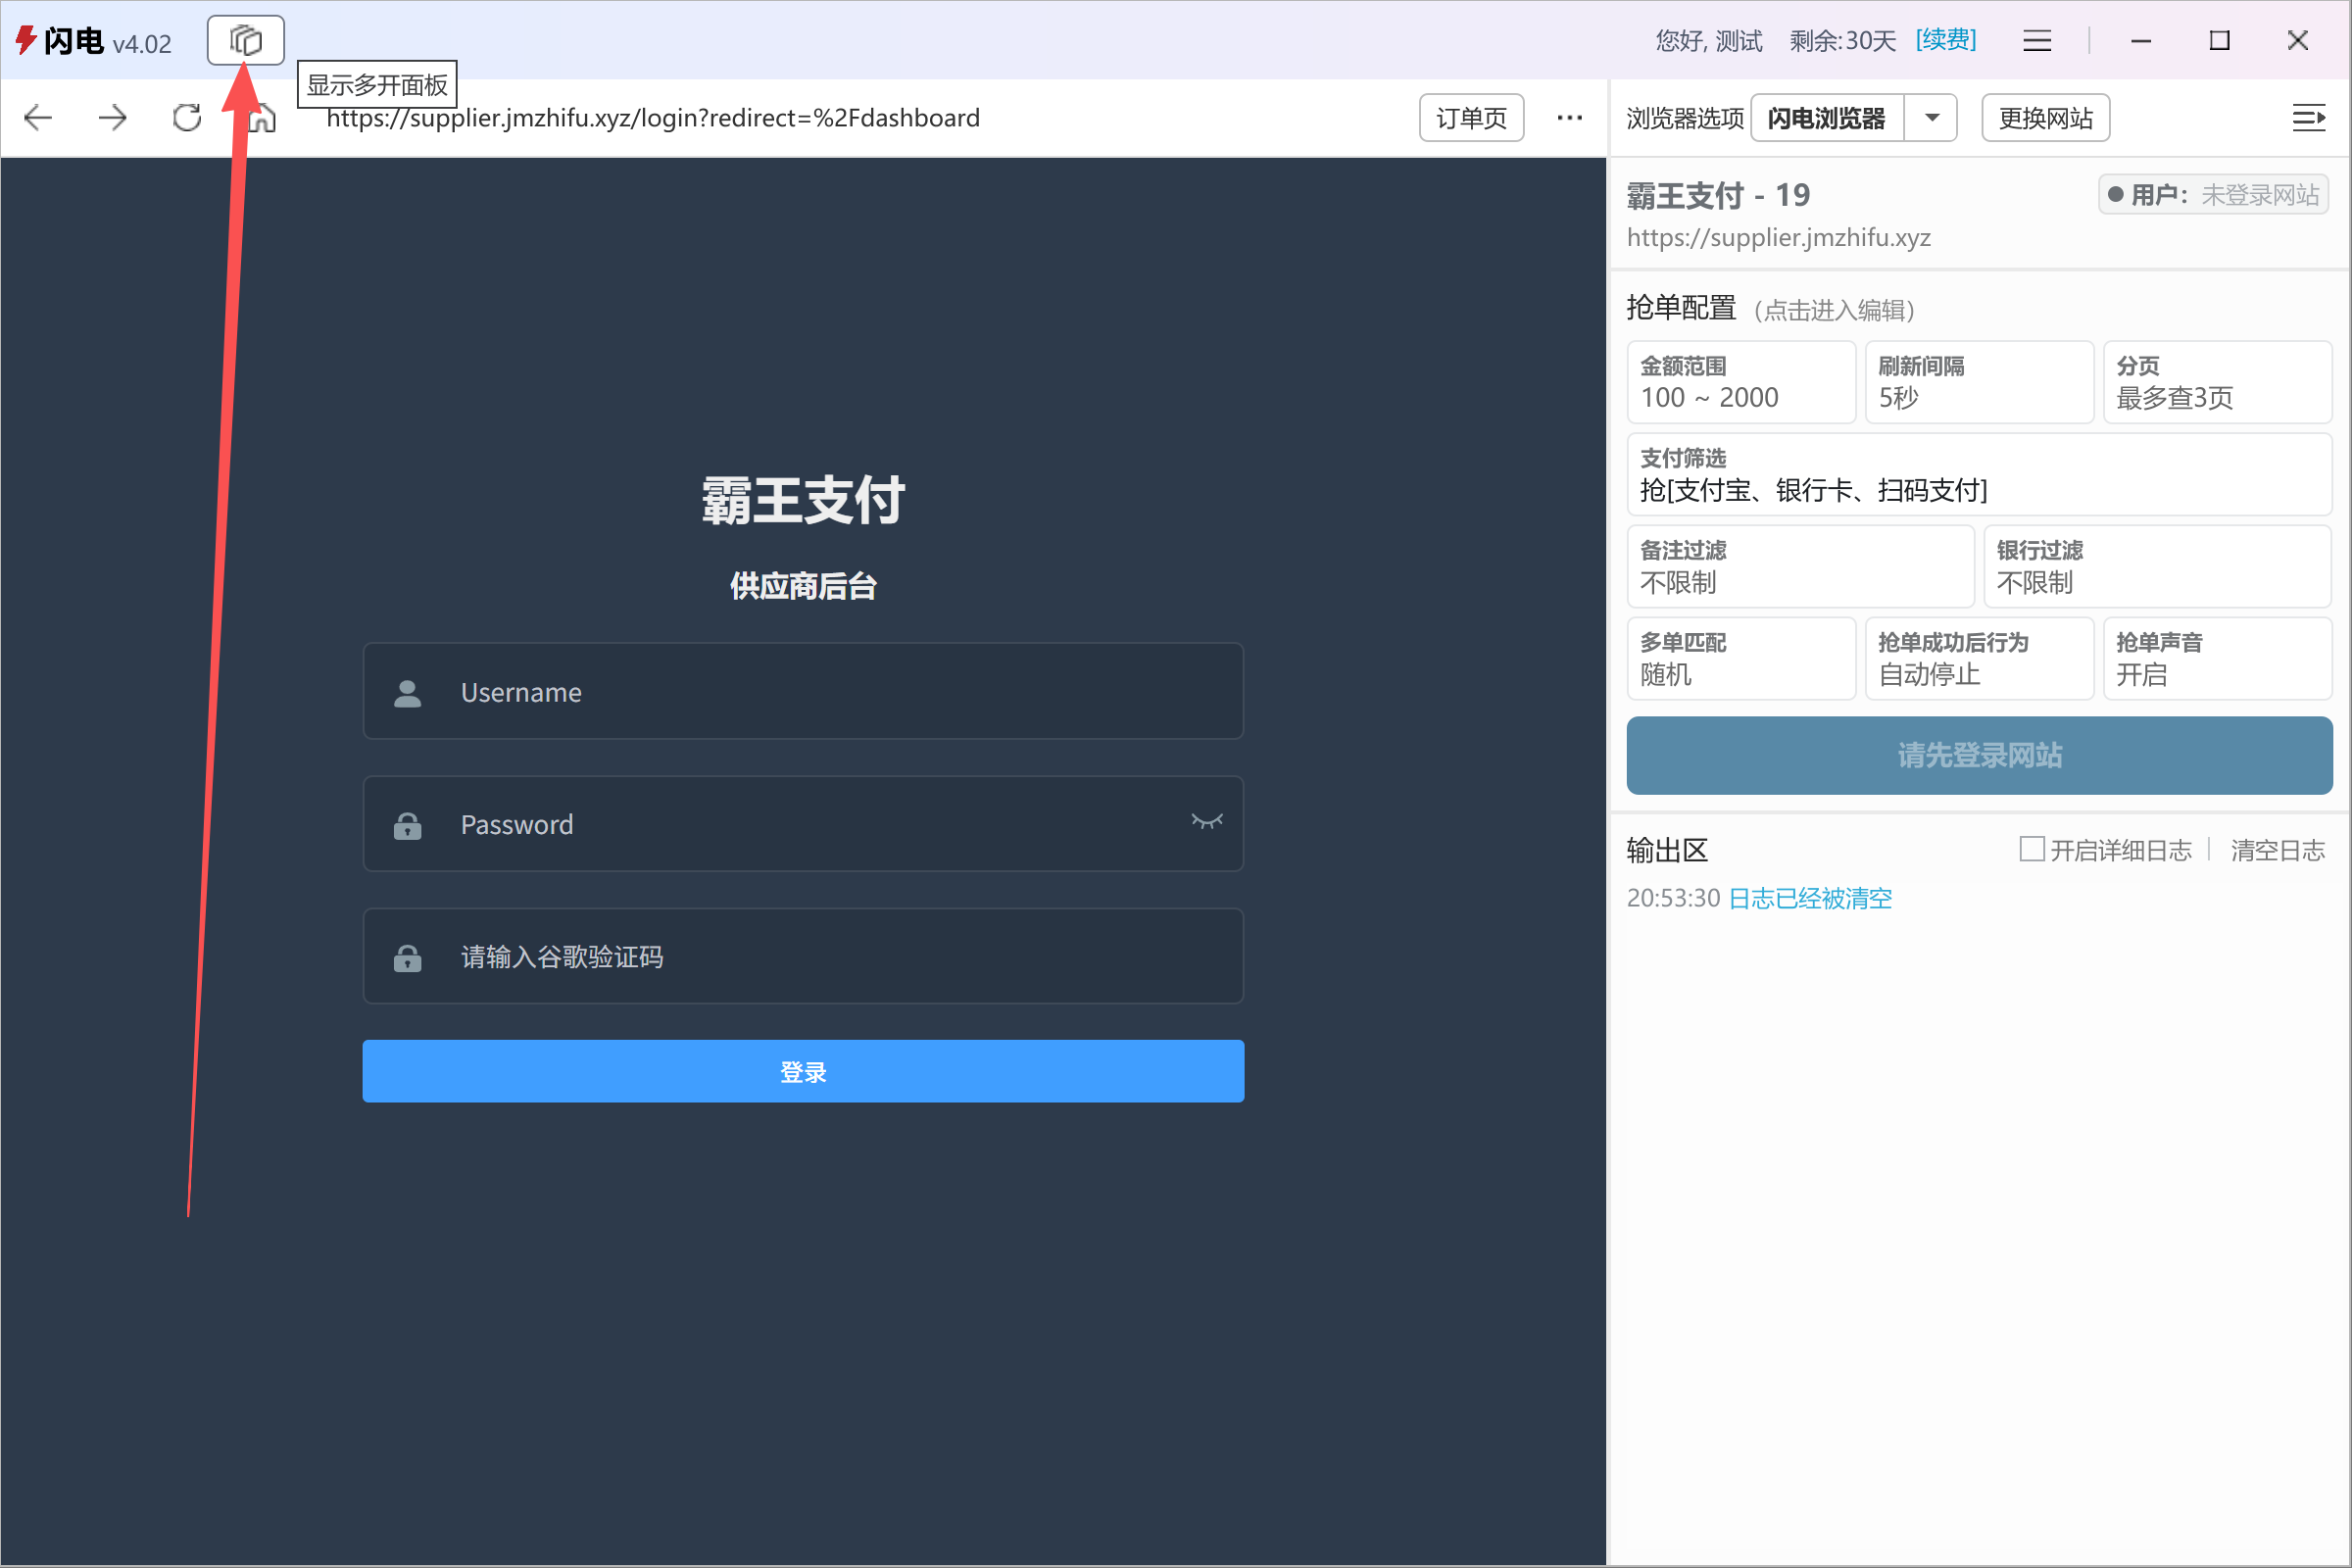2352x1568 pixels.
Task: Click the 续费 renewal link
Action: pyautogui.click(x=1945, y=40)
